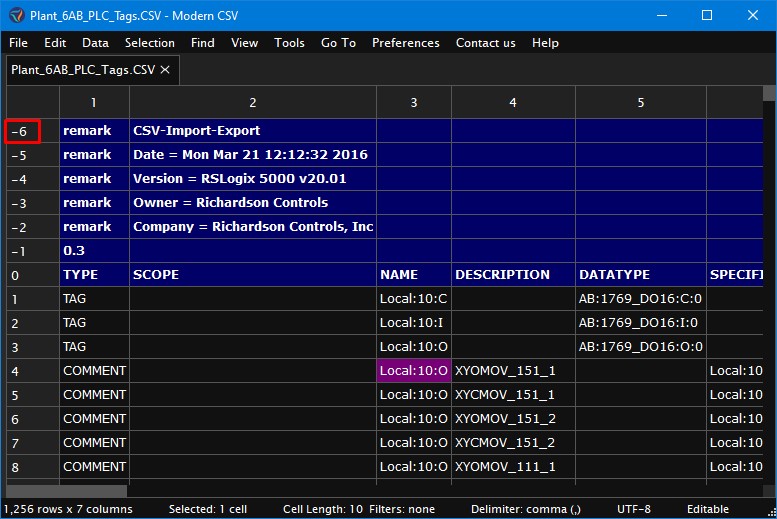The height and width of the screenshot is (519, 777).
Task: Click the DESCRIPTION header cell
Action: (x=513, y=275)
